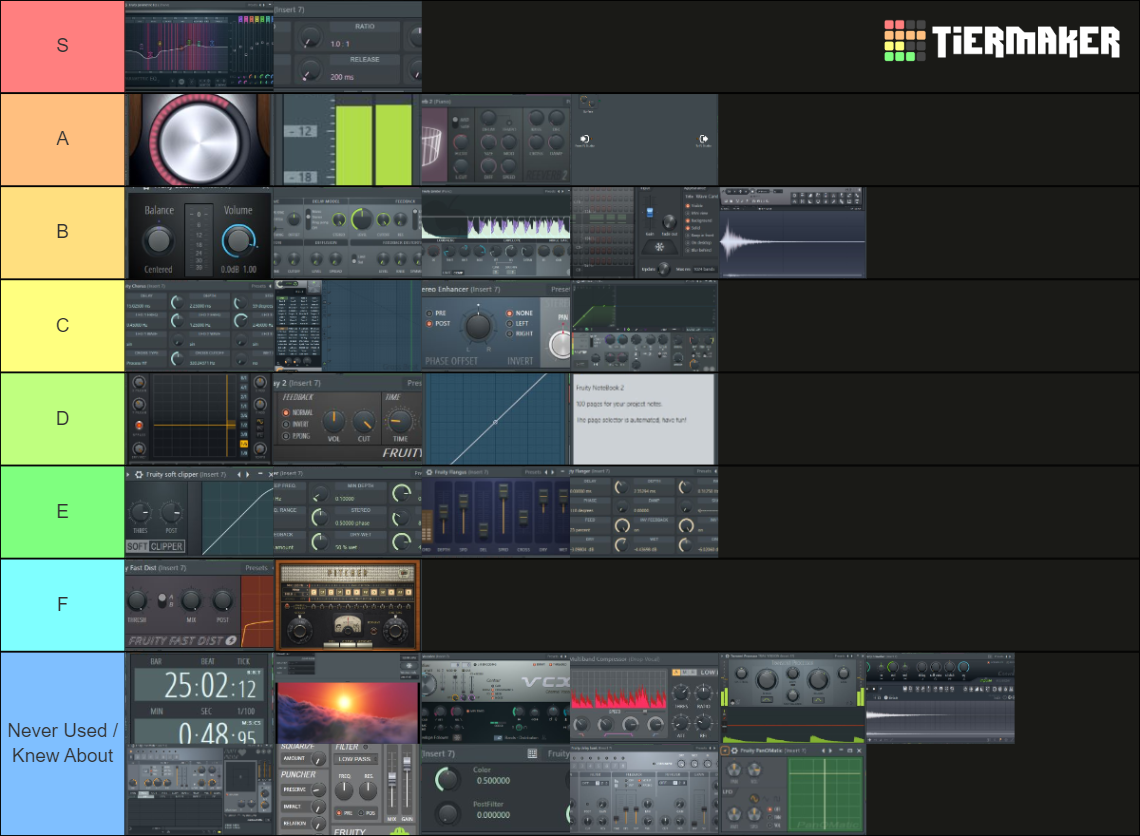The height and width of the screenshot is (836, 1140).
Task: Open the Presets dropdown on Fruity Flanger
Action: coord(703,471)
